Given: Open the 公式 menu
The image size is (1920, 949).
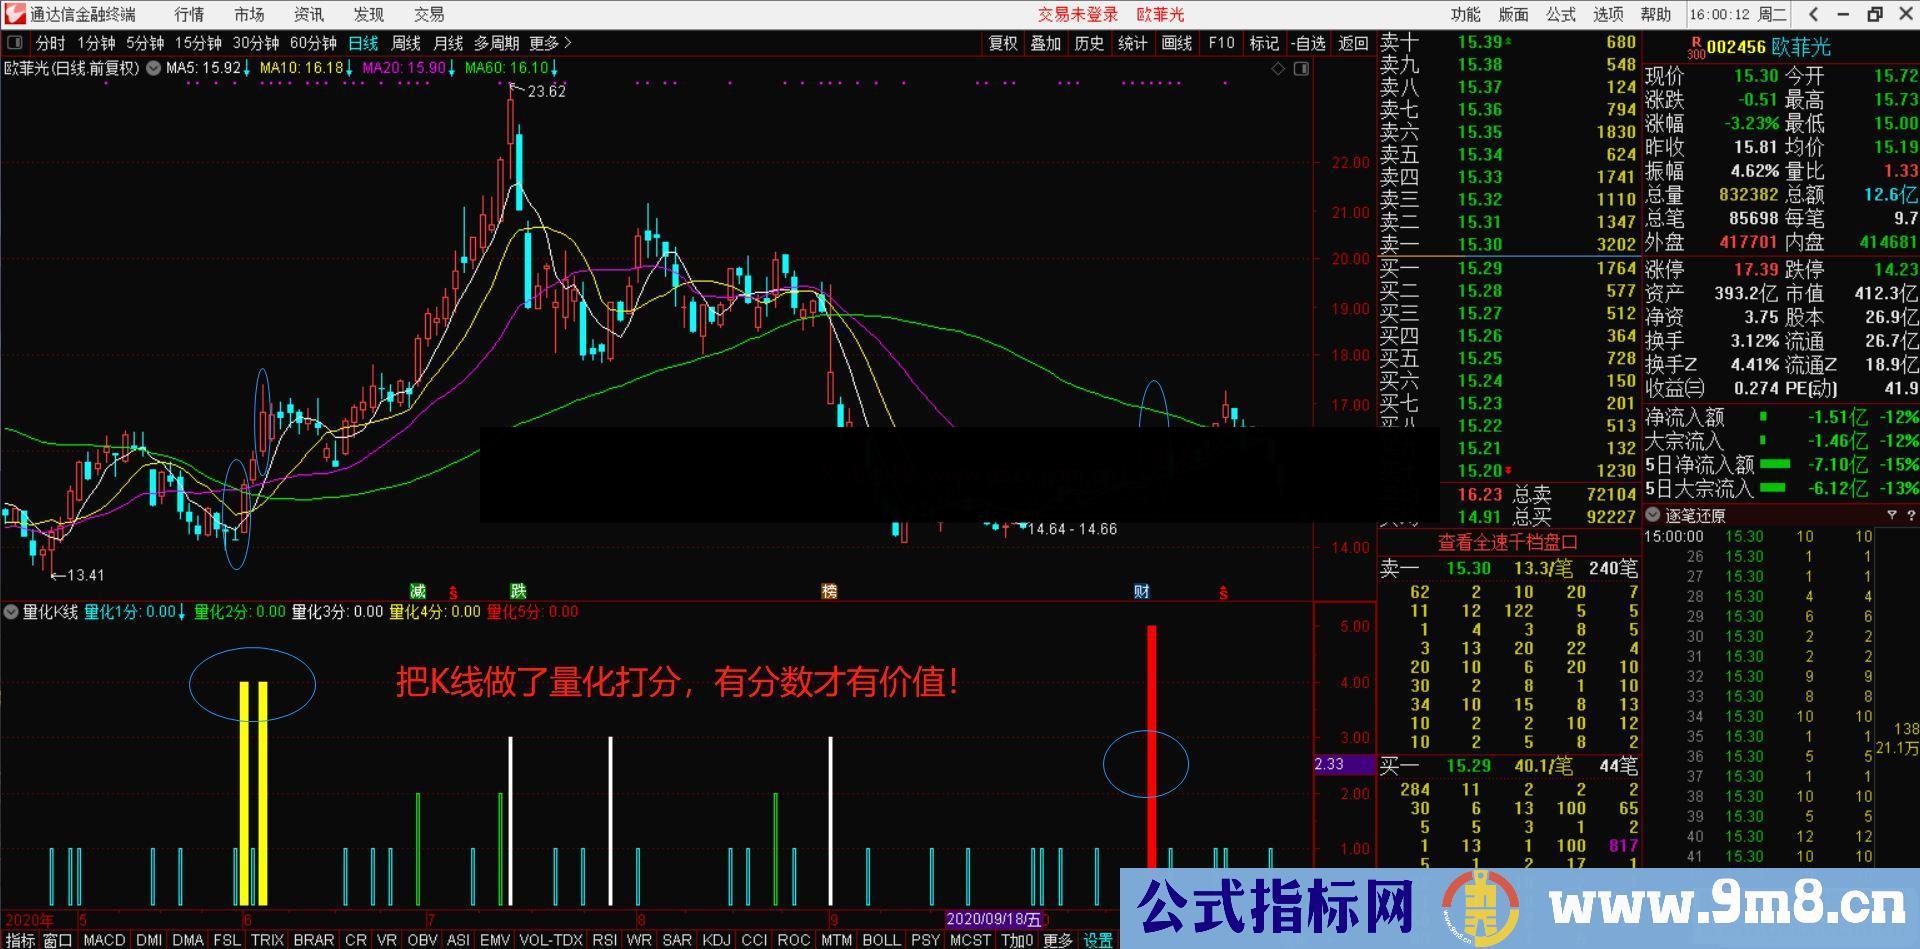Looking at the screenshot, I should 1561,14.
